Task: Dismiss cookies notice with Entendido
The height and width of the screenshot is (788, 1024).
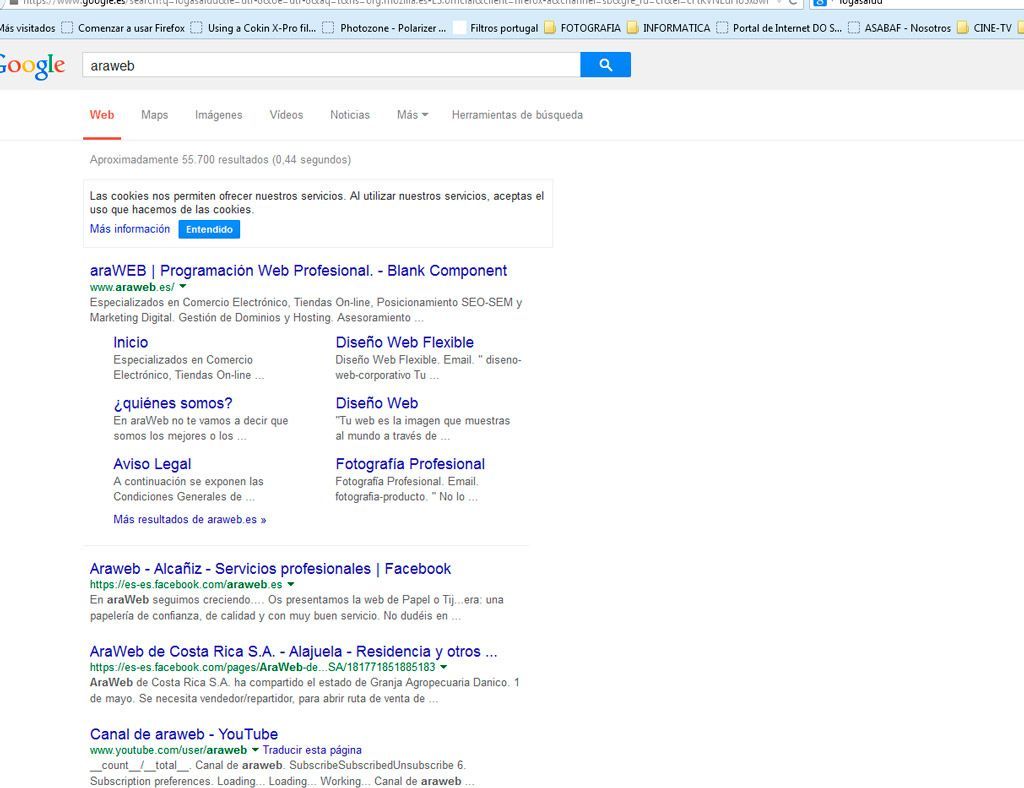Action: [x=209, y=229]
